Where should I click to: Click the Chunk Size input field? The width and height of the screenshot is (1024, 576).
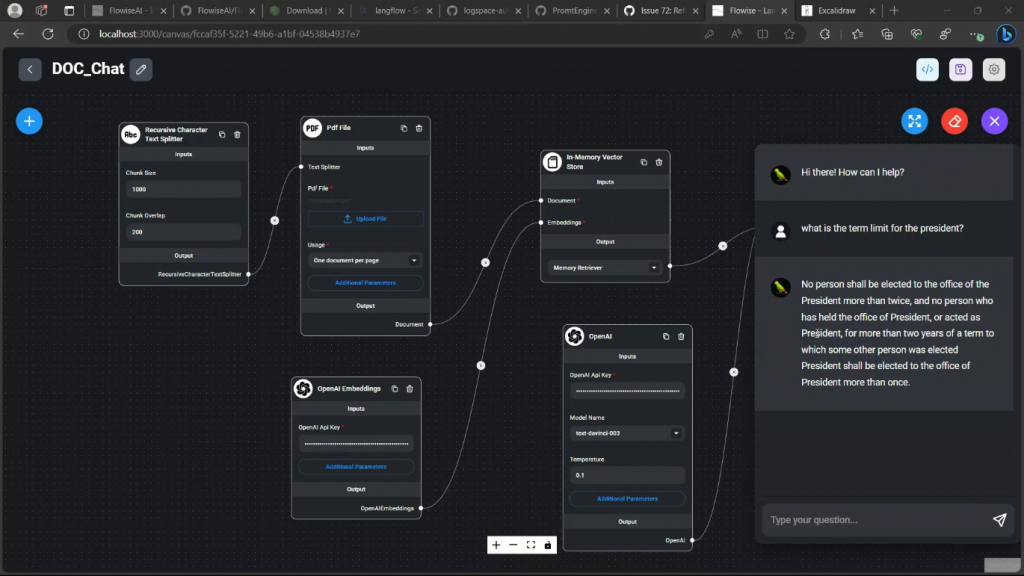point(183,189)
